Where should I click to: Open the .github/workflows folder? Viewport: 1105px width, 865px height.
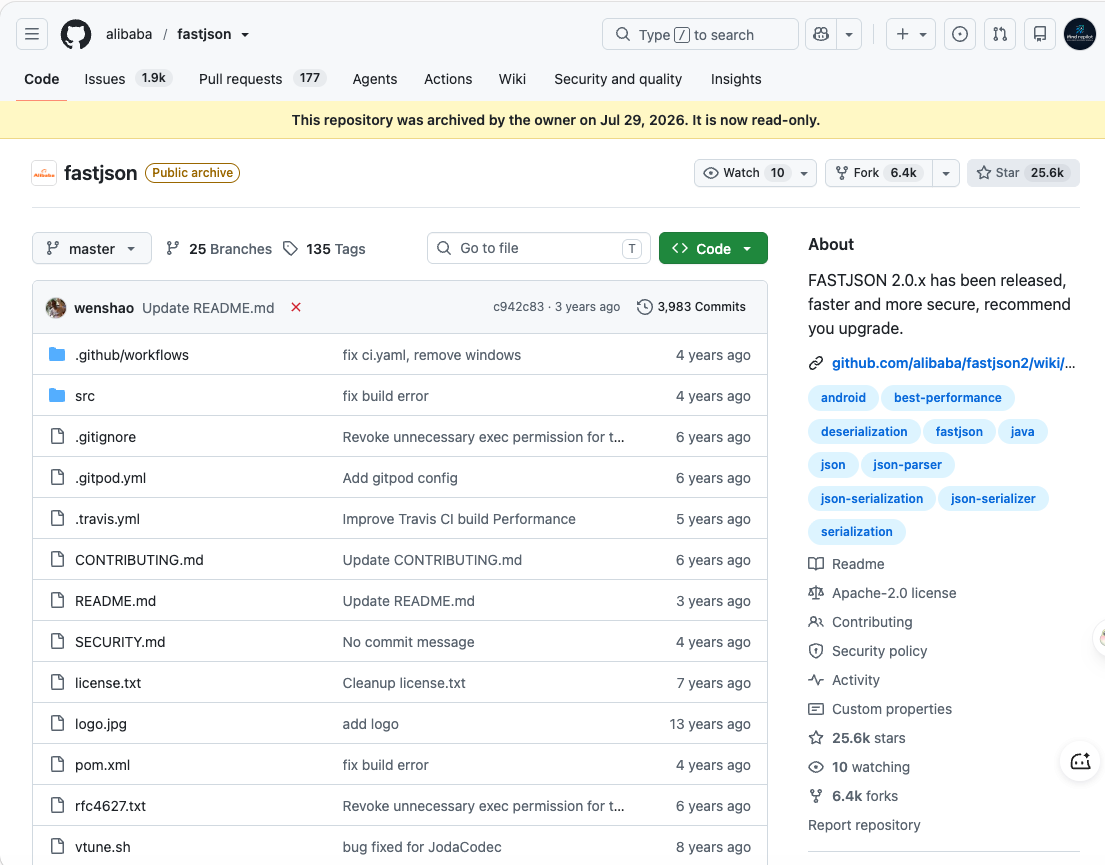click(x=132, y=355)
